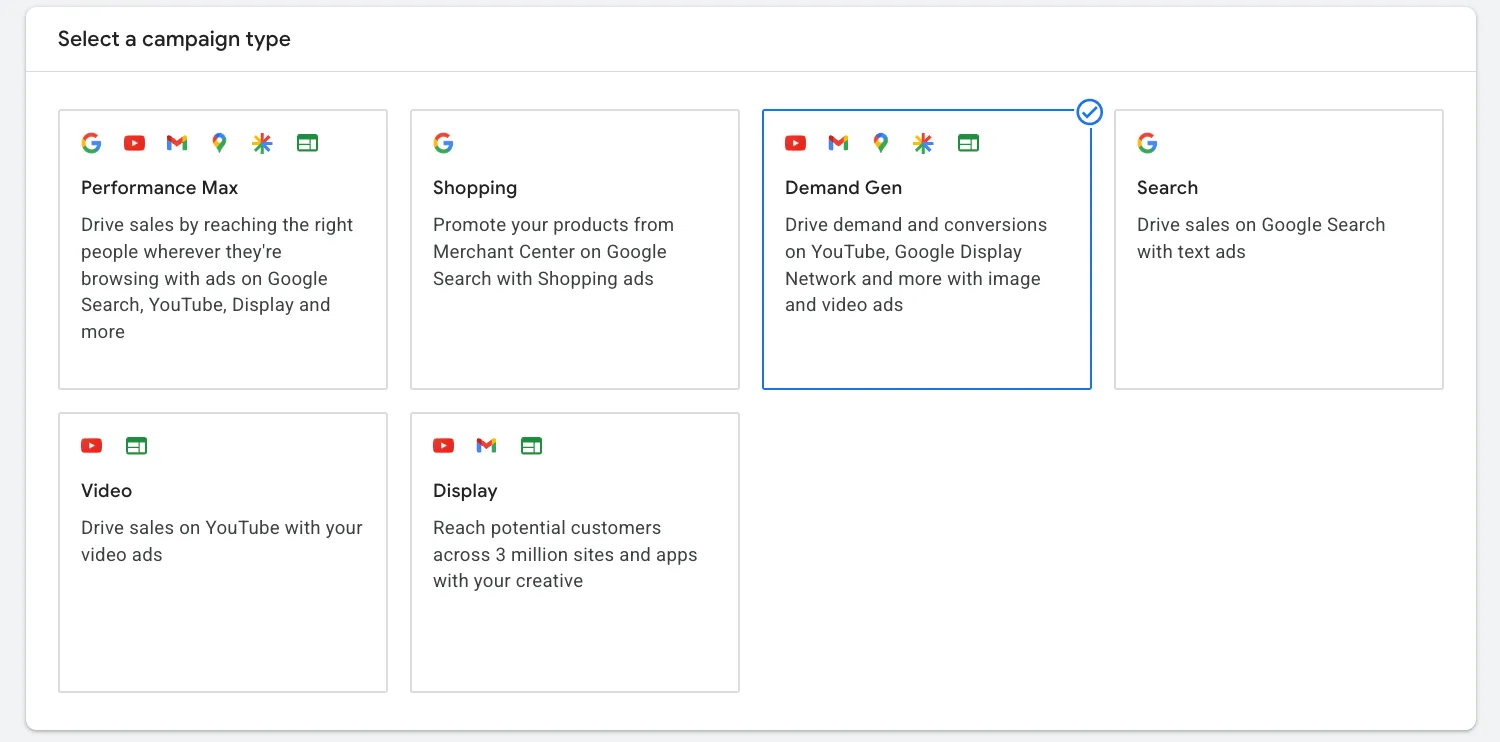Click Display network icon in Performance Max card

307,143
